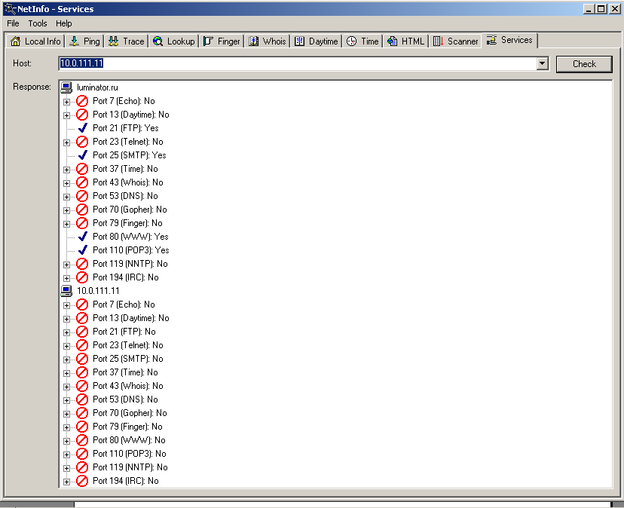This screenshot has height=508, width=624.
Task: Switch to the Whois tab
Action: (267, 41)
